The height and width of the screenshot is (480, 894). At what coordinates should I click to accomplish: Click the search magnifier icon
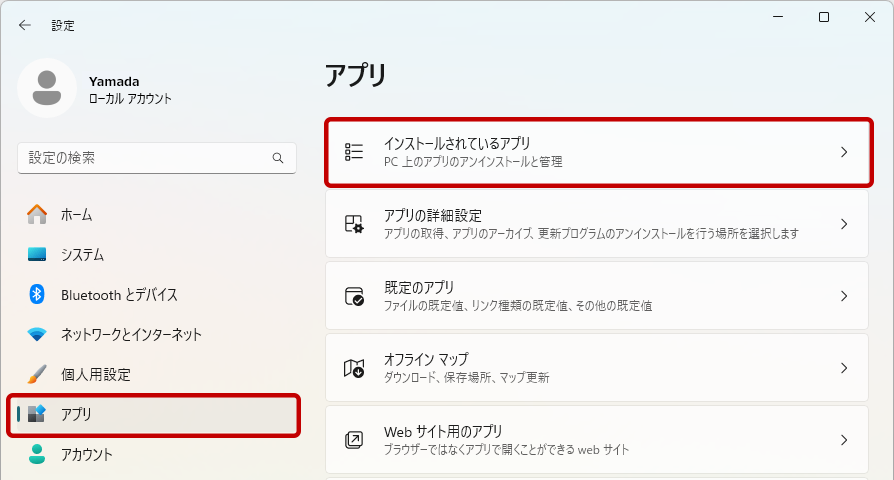point(278,158)
